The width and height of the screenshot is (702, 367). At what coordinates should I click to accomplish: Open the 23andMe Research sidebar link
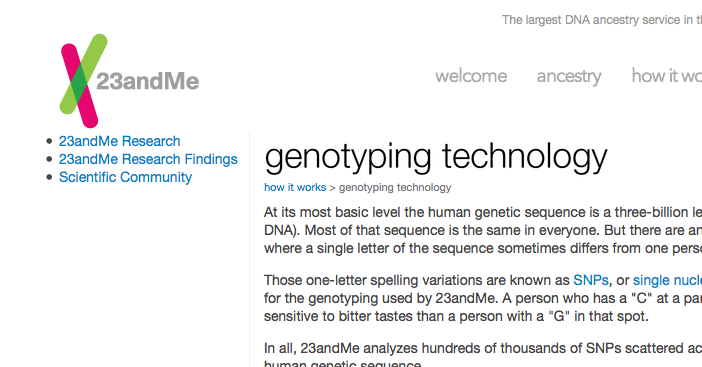pyautogui.click(x=120, y=141)
